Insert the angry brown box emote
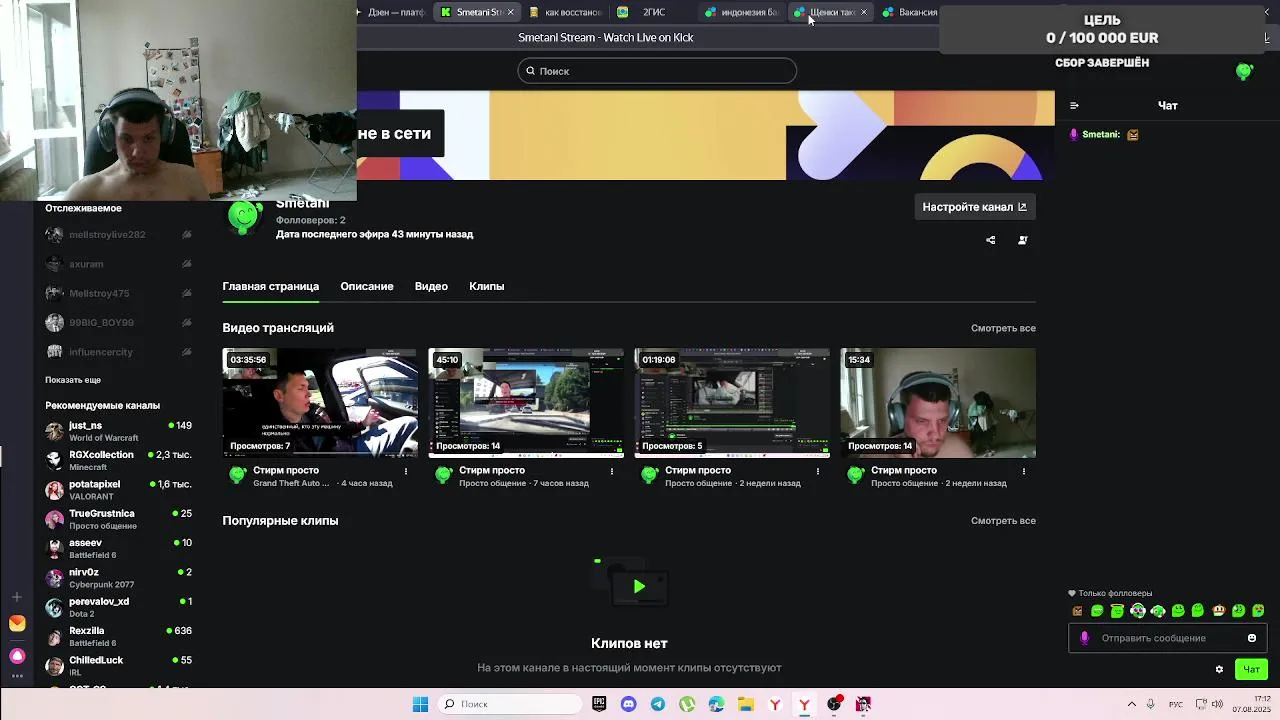1280x720 pixels. 1077,611
